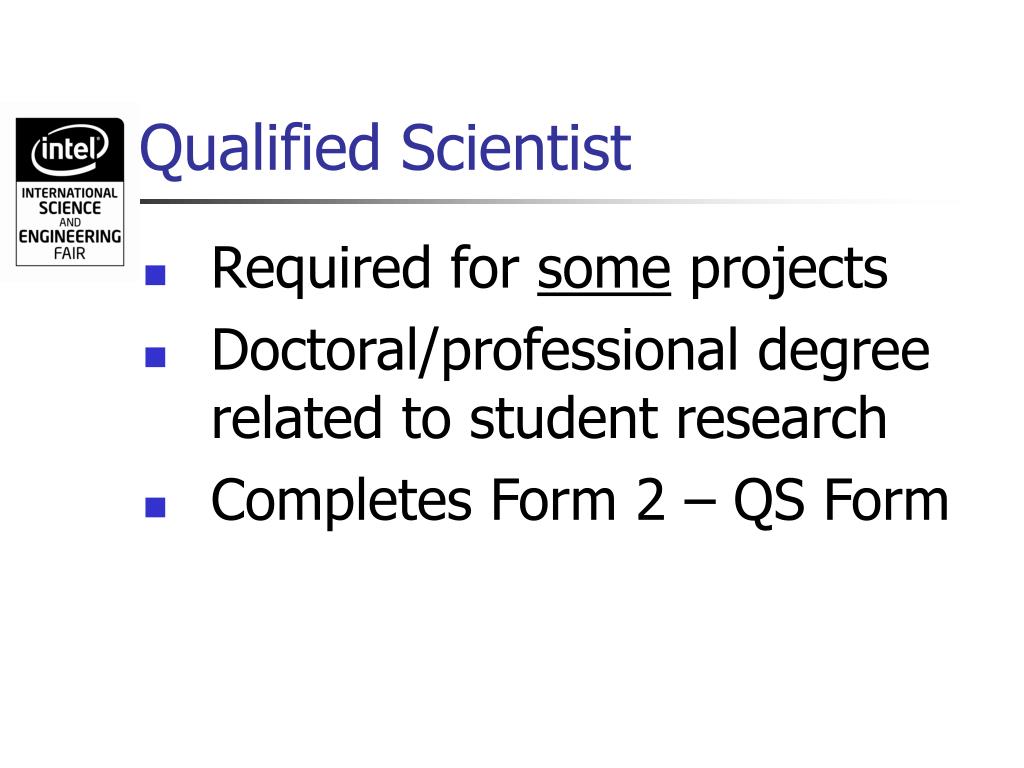Image resolution: width=1024 pixels, height=768 pixels.
Task: Click the gray divider line under the title
Action: pos(549,201)
